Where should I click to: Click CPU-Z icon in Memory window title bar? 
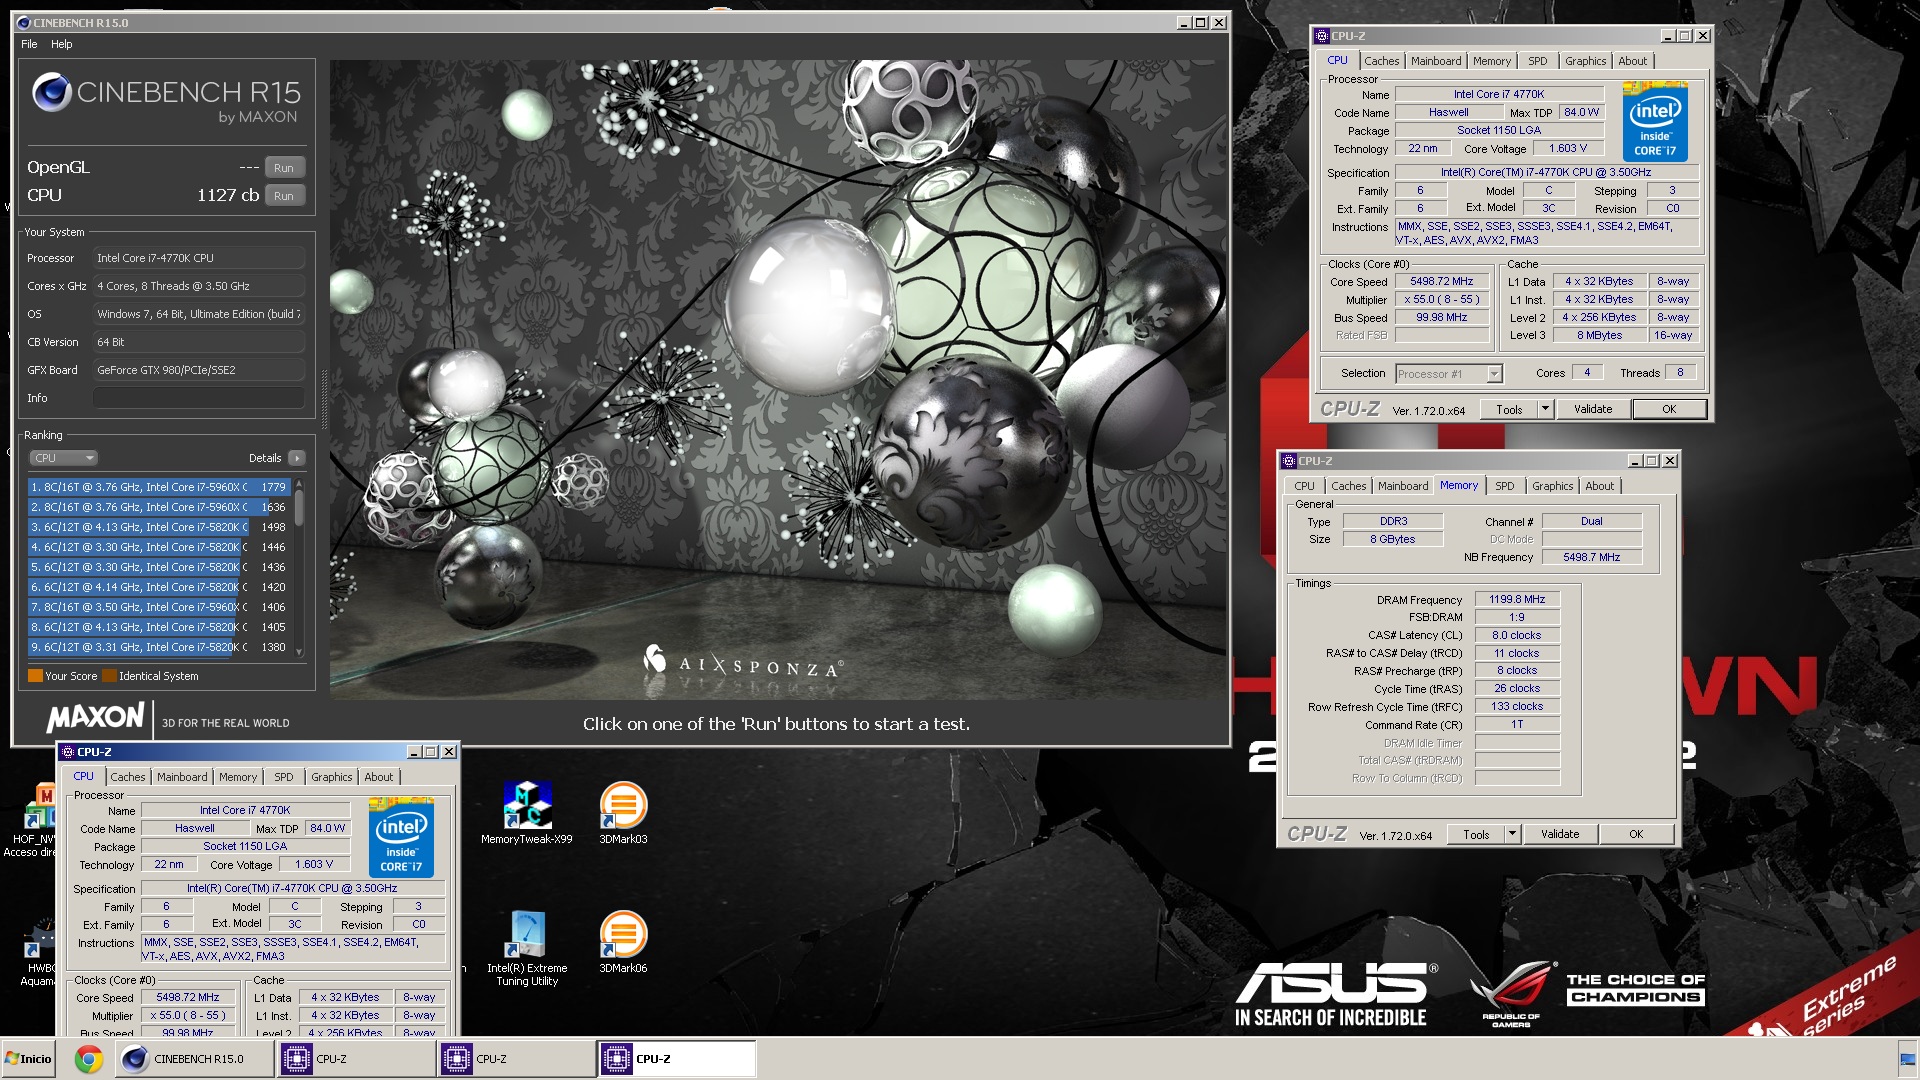[x=1288, y=461]
